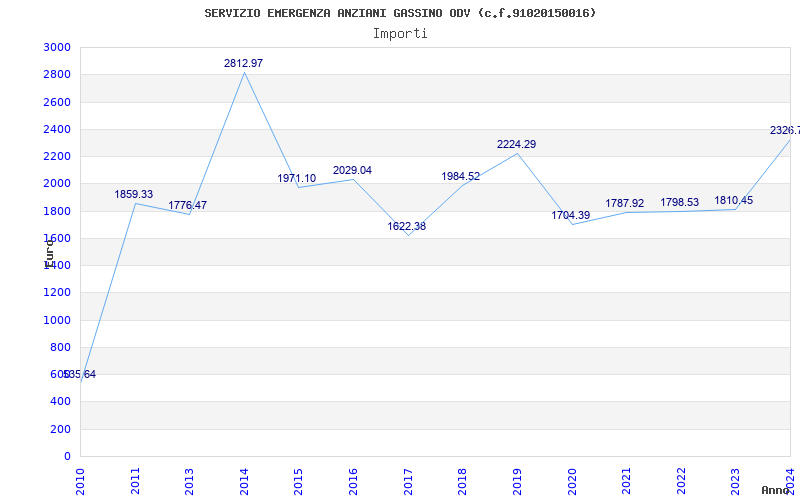Click the chart title SERVIZIO EMERGENZA ANZIANI GASSINO ODV

point(400,13)
